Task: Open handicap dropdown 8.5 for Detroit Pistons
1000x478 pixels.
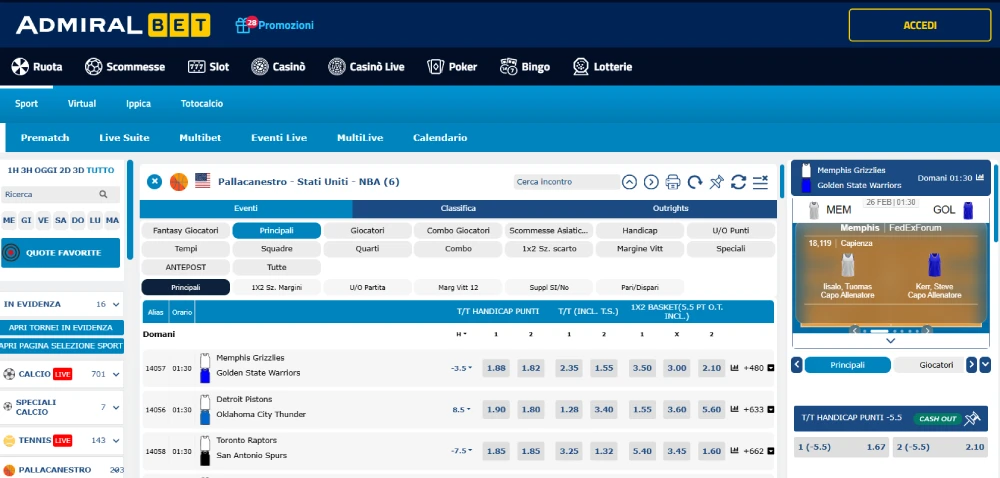Action: coord(462,409)
